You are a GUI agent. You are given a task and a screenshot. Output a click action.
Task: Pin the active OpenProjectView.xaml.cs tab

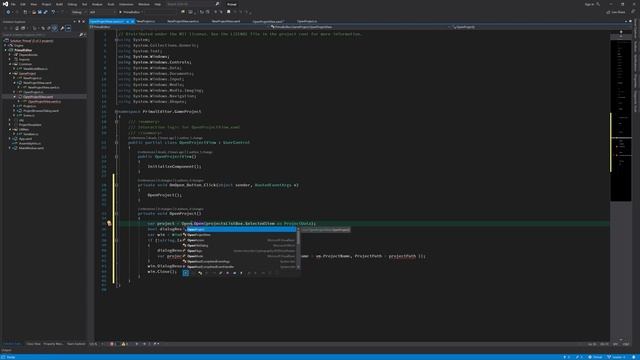tap(127, 21)
